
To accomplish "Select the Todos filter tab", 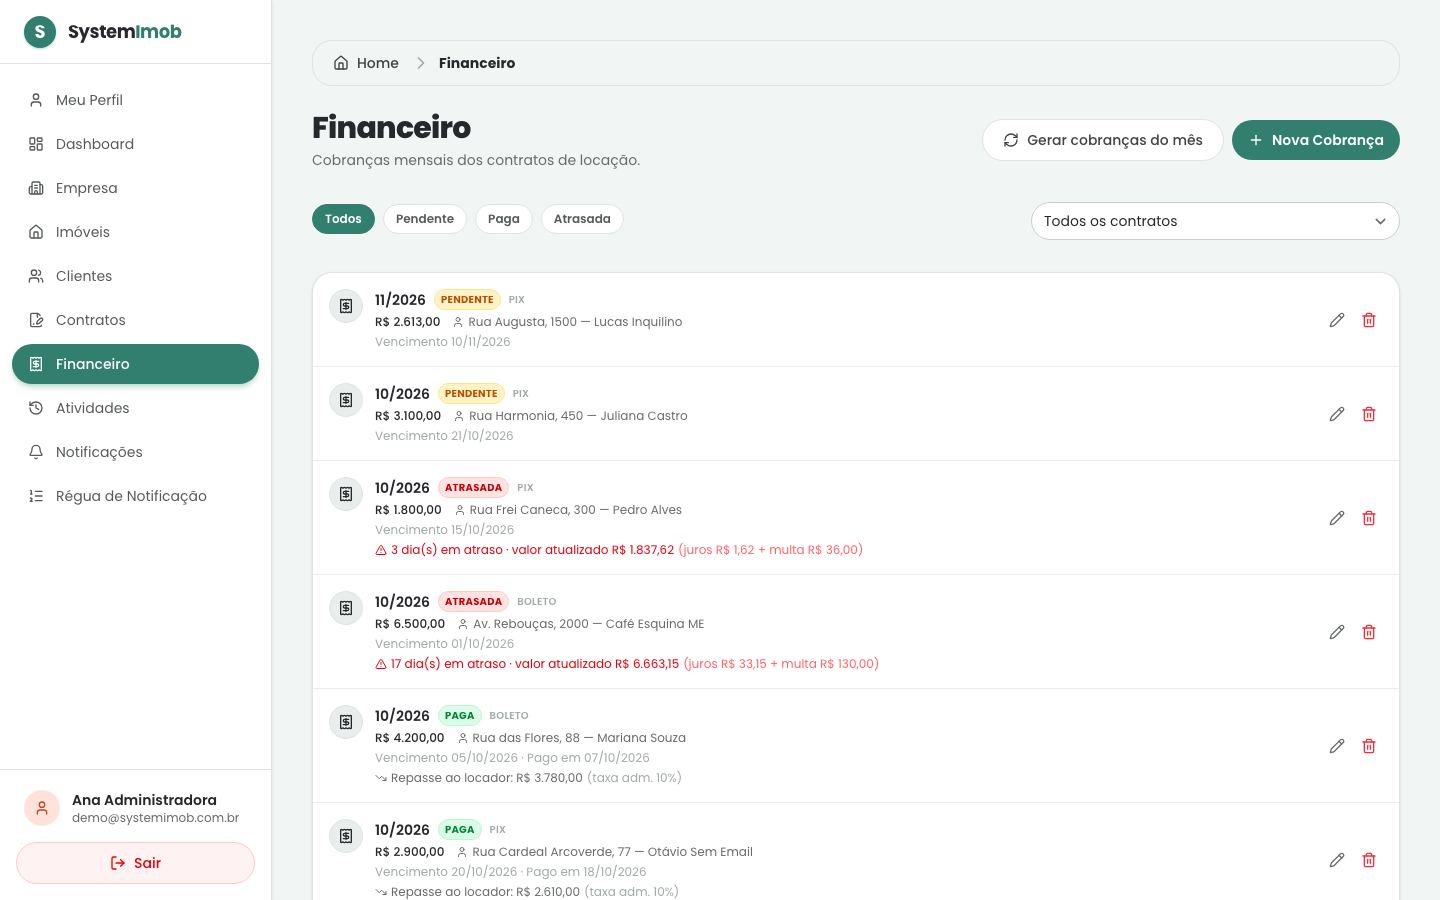I will pyautogui.click(x=343, y=219).
